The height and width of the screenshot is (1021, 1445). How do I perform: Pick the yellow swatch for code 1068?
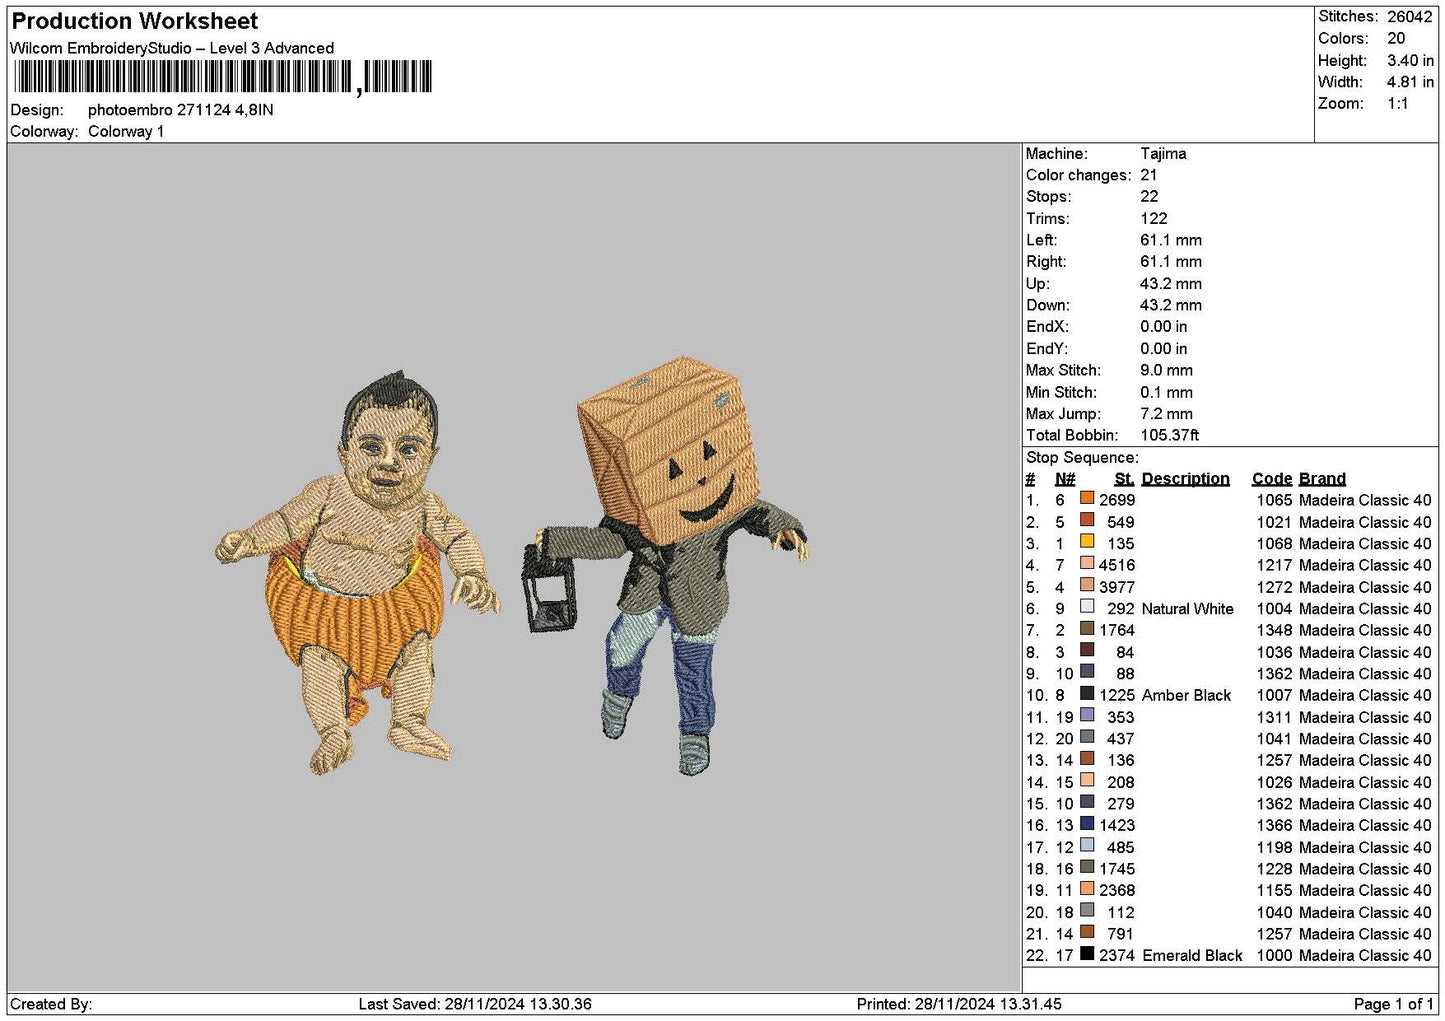1087,542
